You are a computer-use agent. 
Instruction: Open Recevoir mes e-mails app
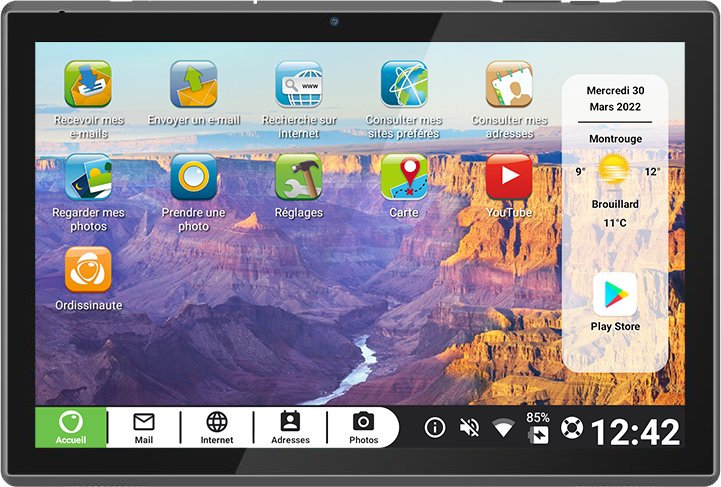click(x=88, y=85)
